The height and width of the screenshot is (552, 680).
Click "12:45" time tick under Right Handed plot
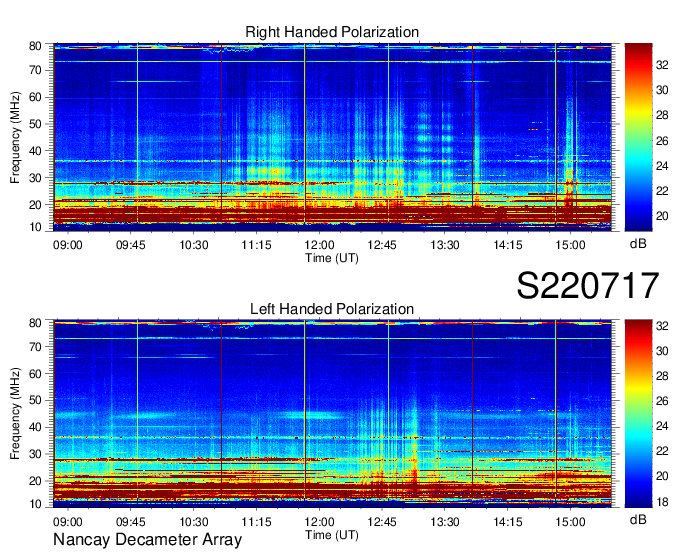[x=382, y=245]
